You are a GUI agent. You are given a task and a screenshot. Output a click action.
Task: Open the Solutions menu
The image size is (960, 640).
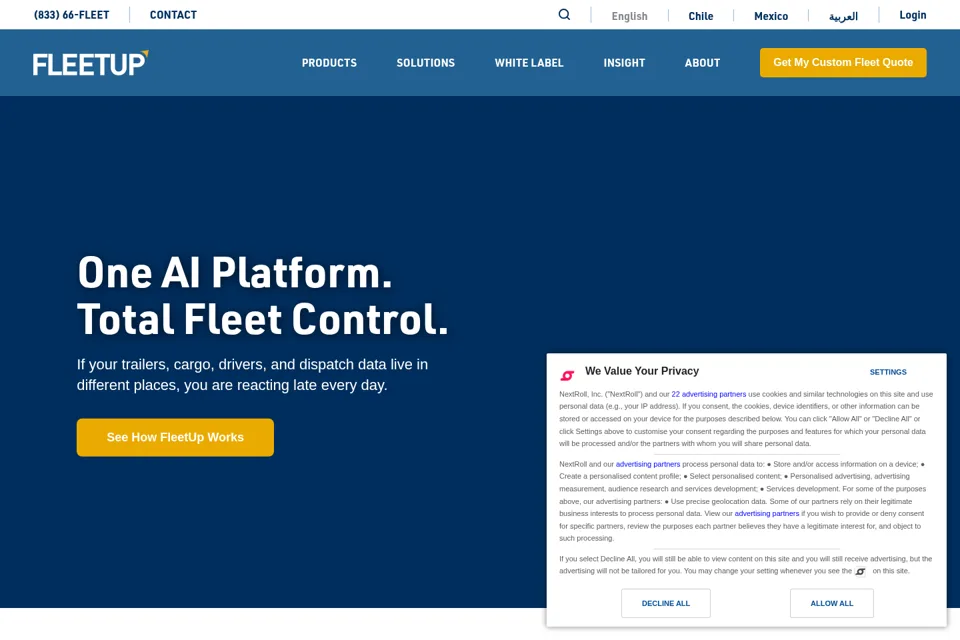point(426,62)
